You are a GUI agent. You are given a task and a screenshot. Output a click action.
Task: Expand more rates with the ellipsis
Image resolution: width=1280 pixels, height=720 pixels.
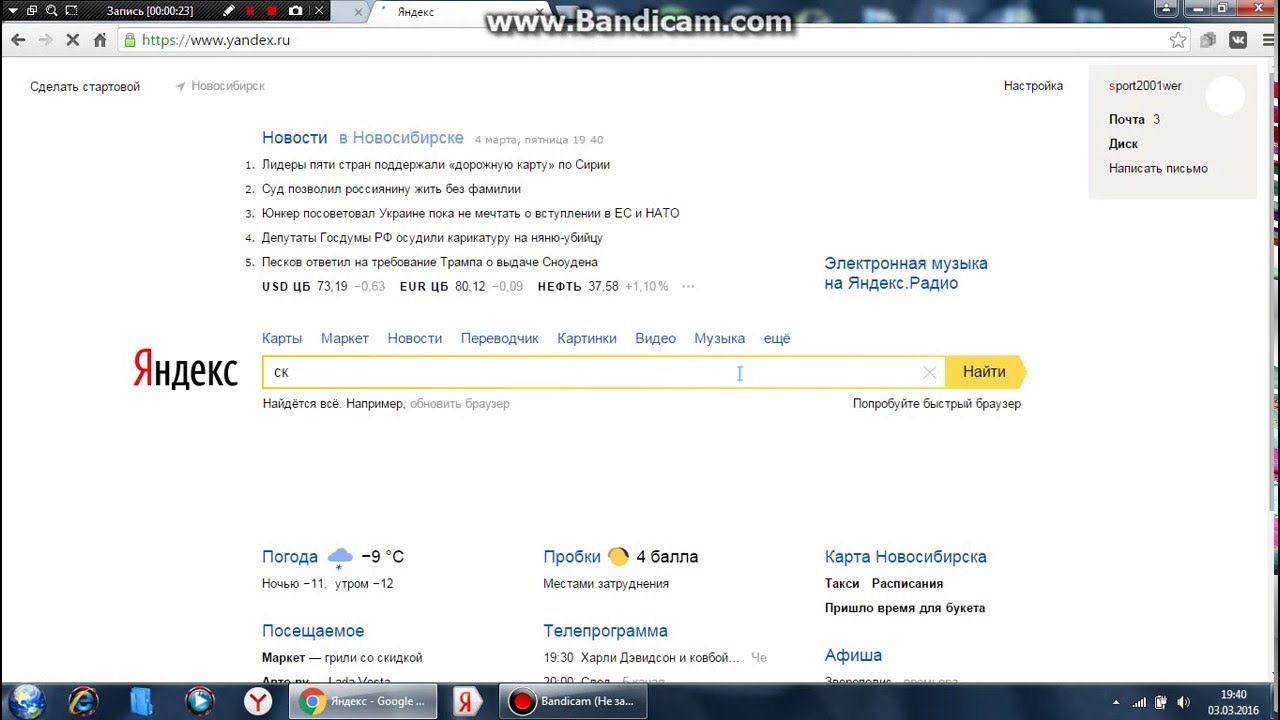688,287
